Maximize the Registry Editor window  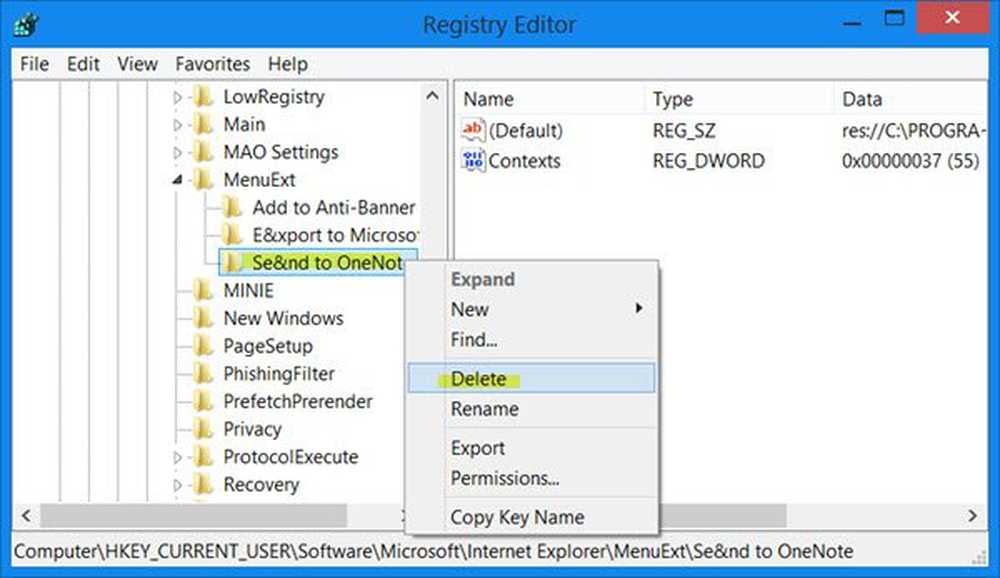(x=894, y=19)
